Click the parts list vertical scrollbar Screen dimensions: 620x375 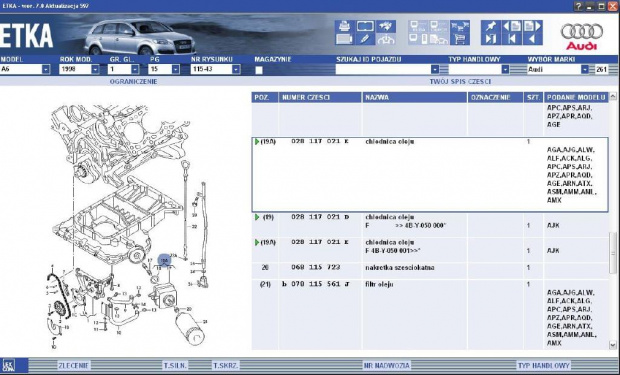click(613, 221)
